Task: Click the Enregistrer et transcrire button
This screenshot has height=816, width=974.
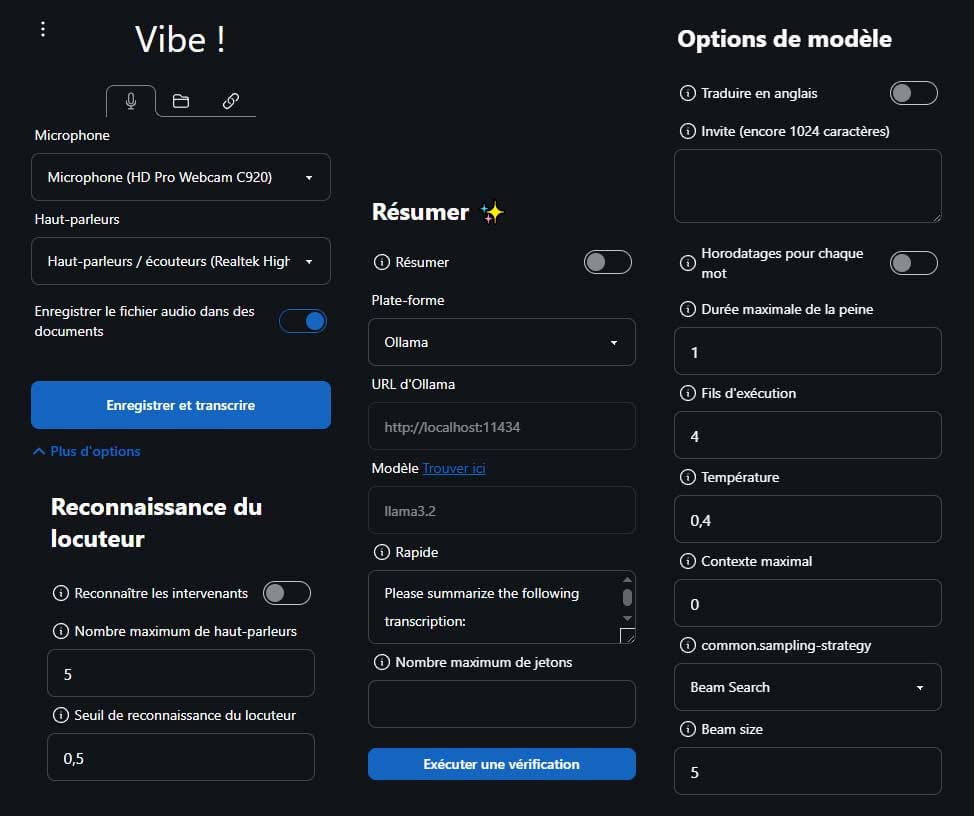Action: point(181,405)
